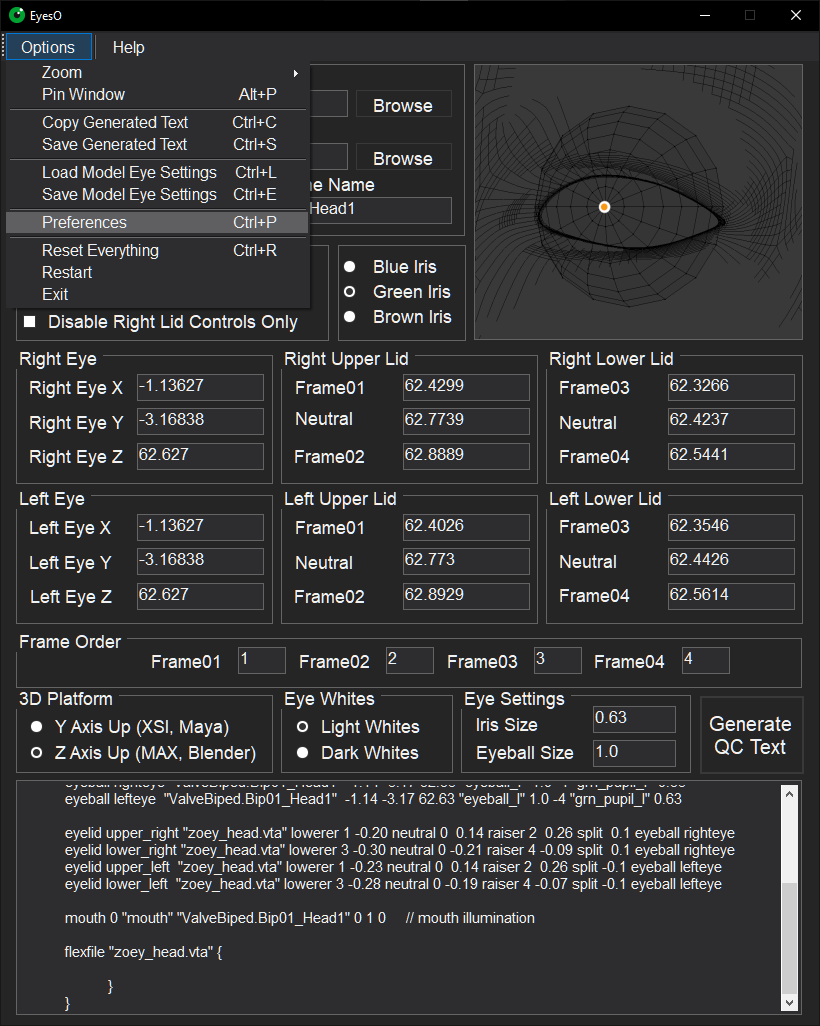
Task: Click Right Lower Lid Frame03 field
Action: pos(732,387)
